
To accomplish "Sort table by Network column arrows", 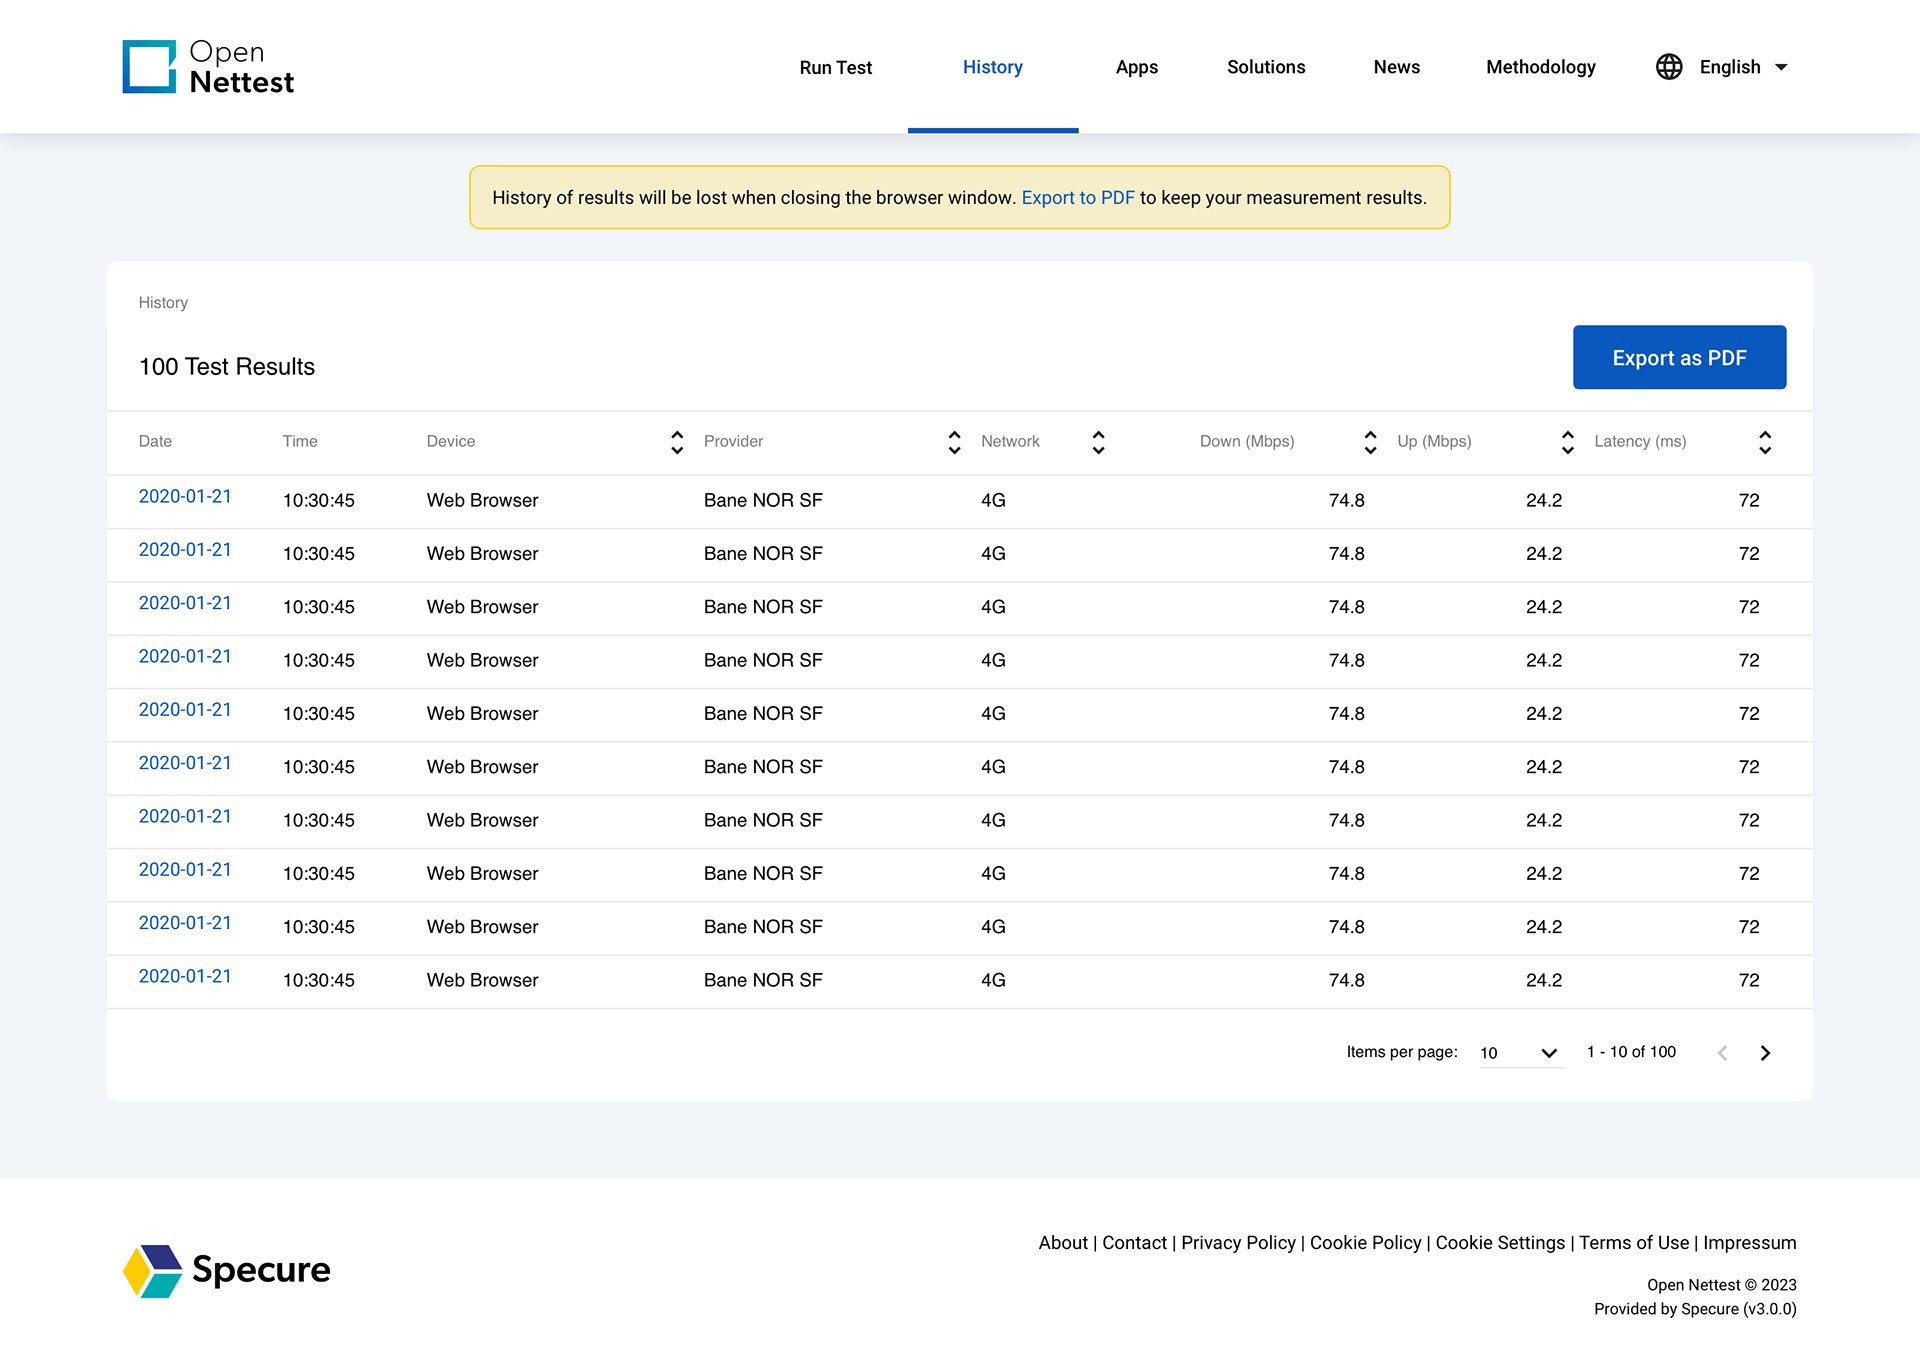I will [1098, 442].
